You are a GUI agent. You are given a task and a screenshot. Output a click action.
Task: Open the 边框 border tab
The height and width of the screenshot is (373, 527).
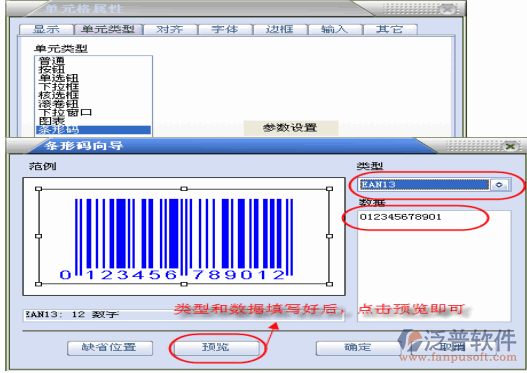click(280, 29)
